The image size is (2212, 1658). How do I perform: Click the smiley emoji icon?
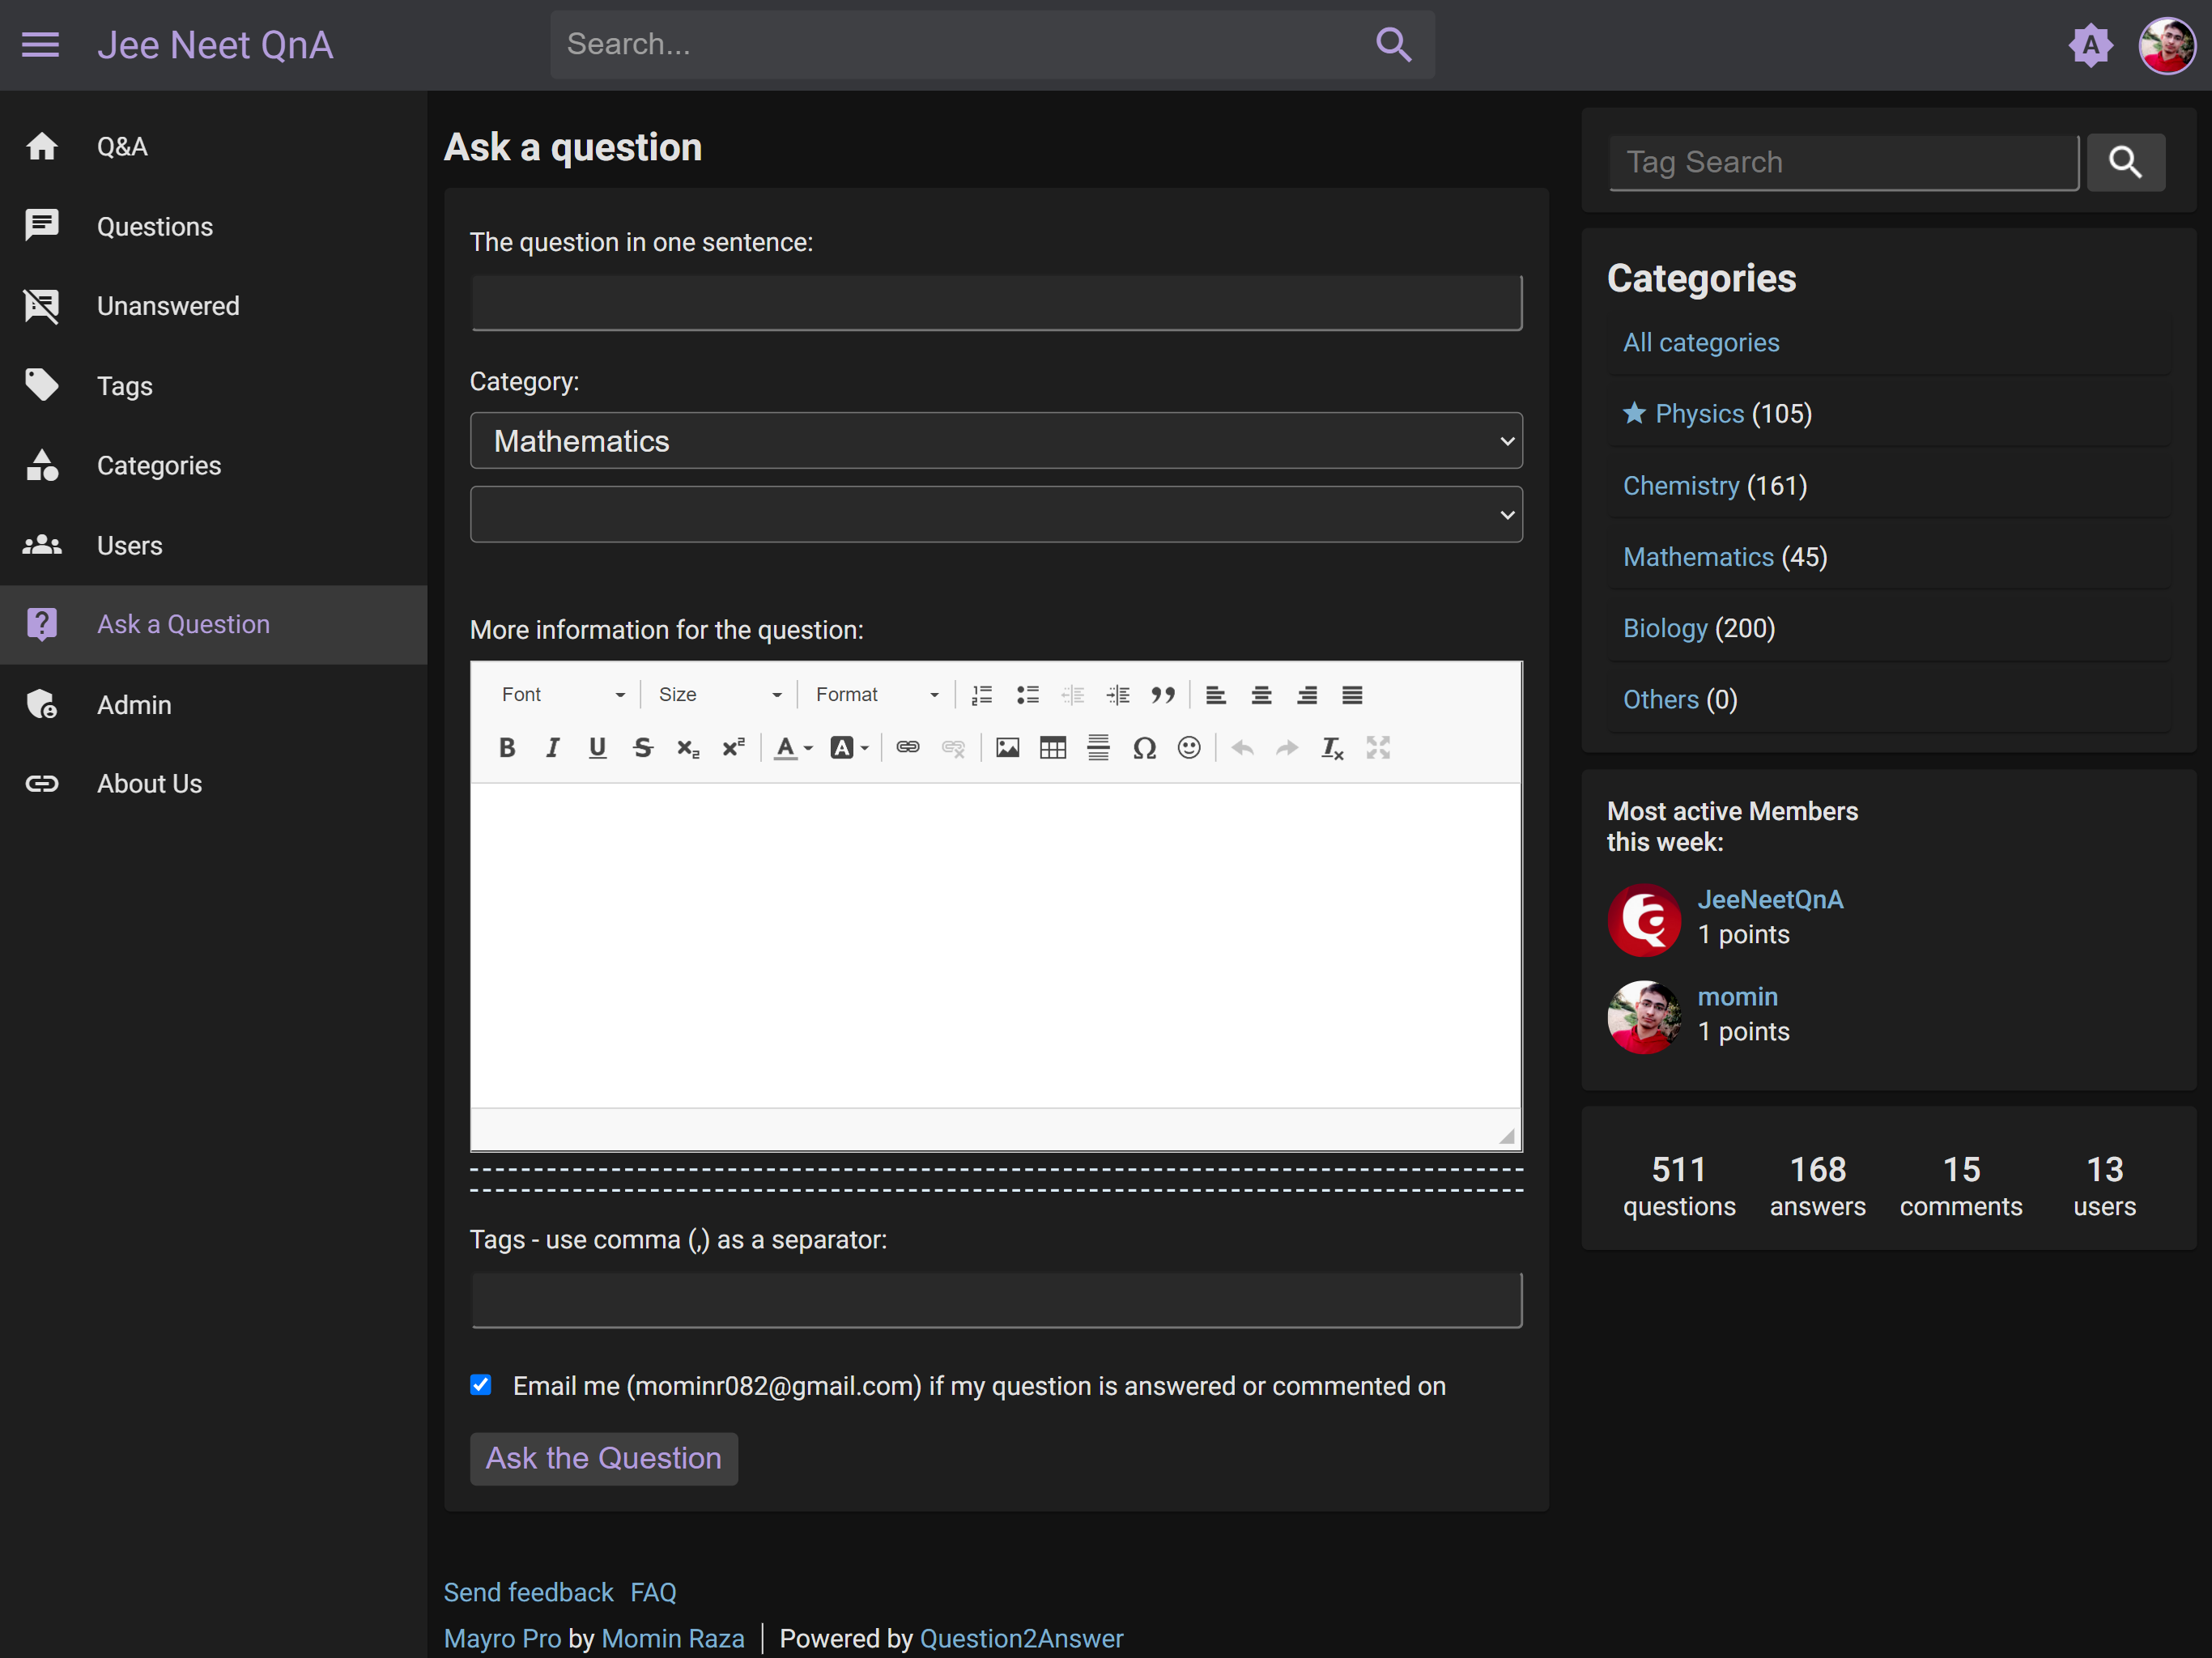click(1189, 748)
